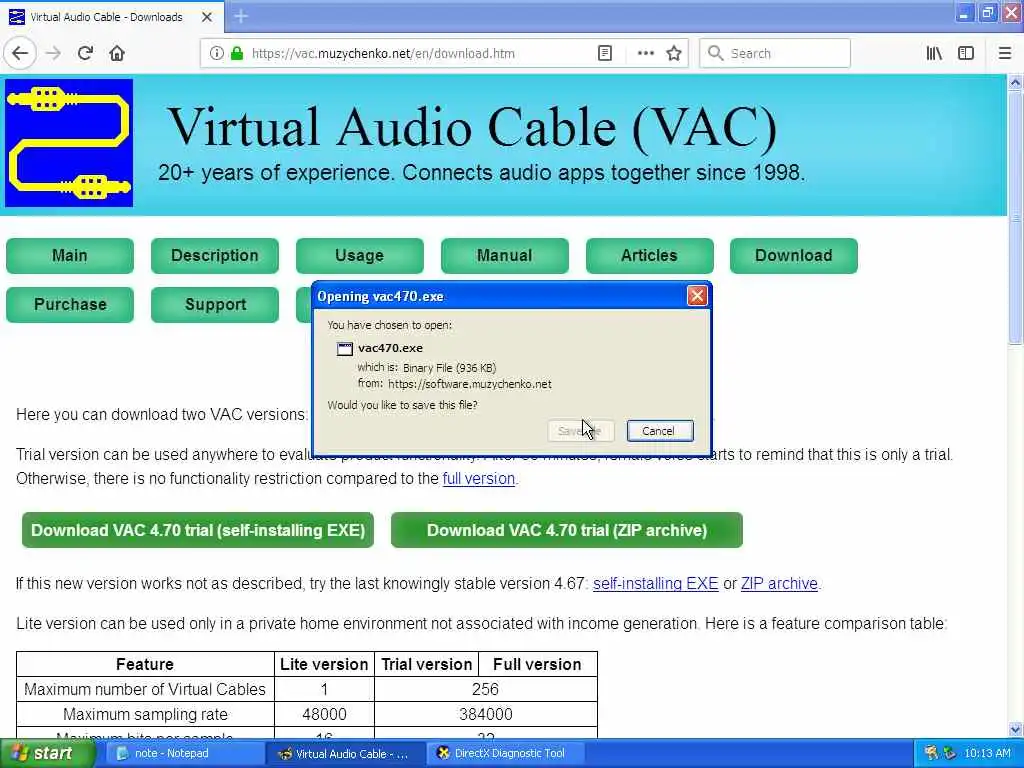Open the Support page
1024x768 pixels.
[215, 304]
